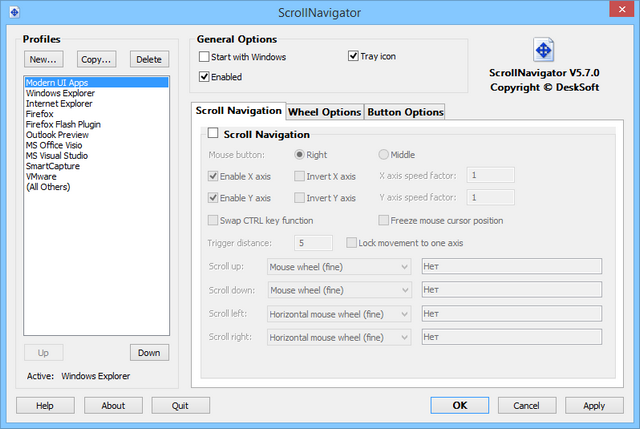
Task: Uncheck the Enabled general option
Action: [x=205, y=77]
